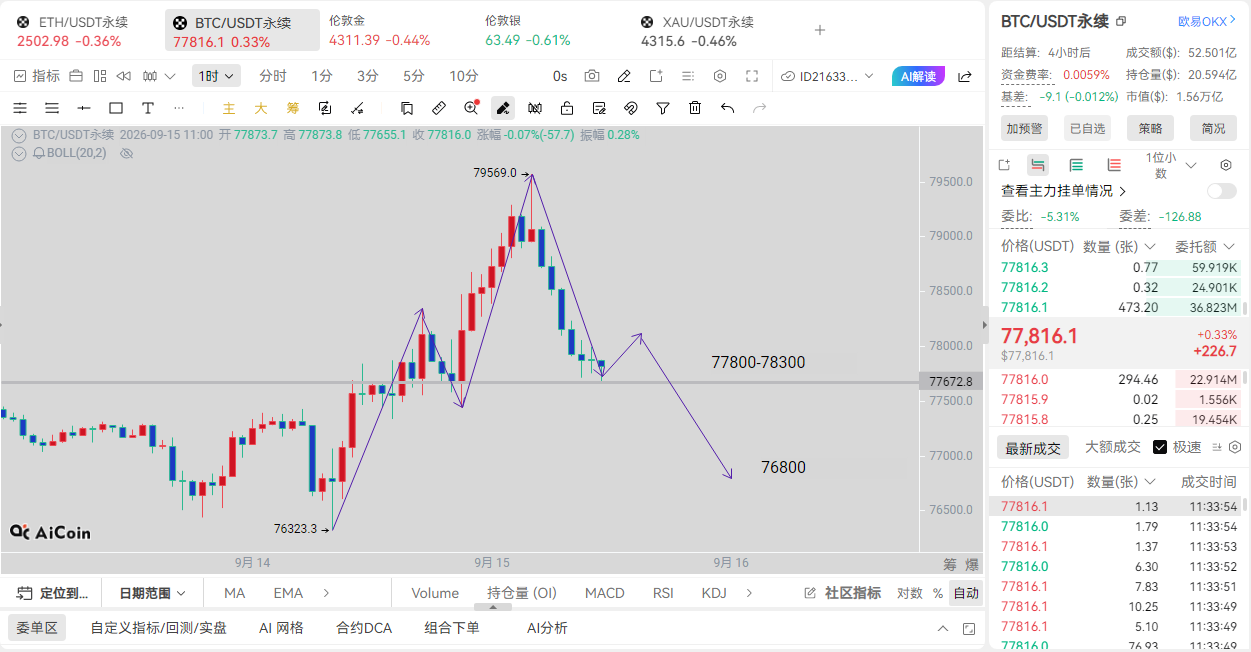Image resolution: width=1251 pixels, height=652 pixels.
Task: Take a chart screenshot with camera icon
Action: pos(592,76)
